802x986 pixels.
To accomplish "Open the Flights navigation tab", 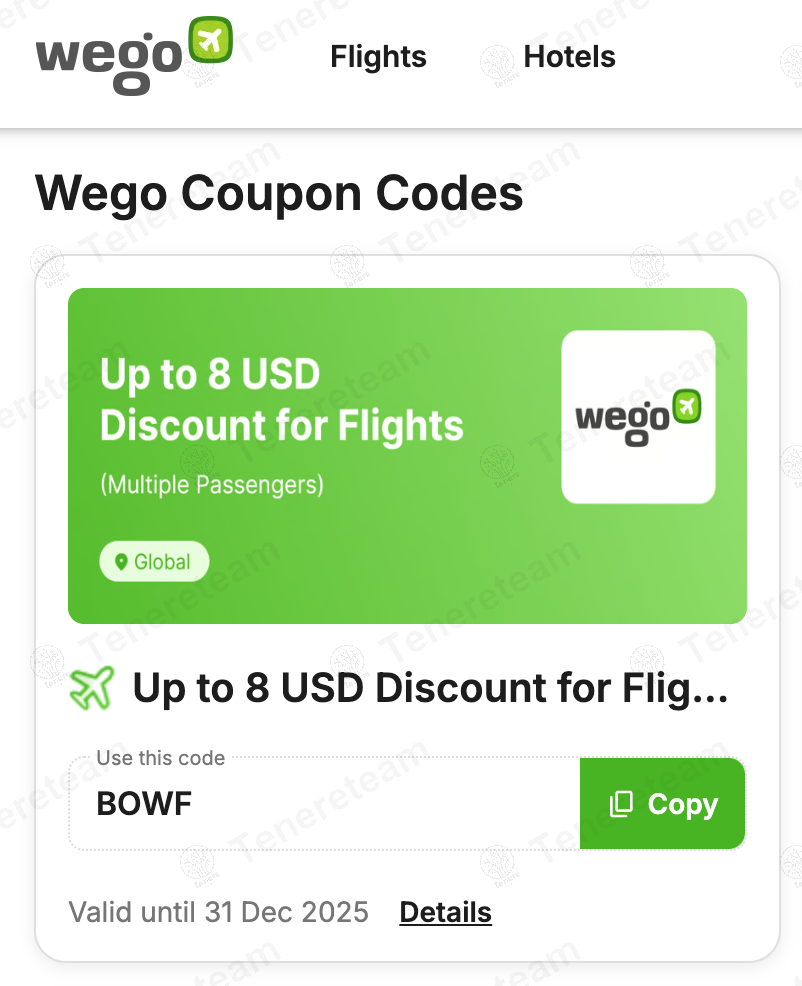I will tap(378, 57).
